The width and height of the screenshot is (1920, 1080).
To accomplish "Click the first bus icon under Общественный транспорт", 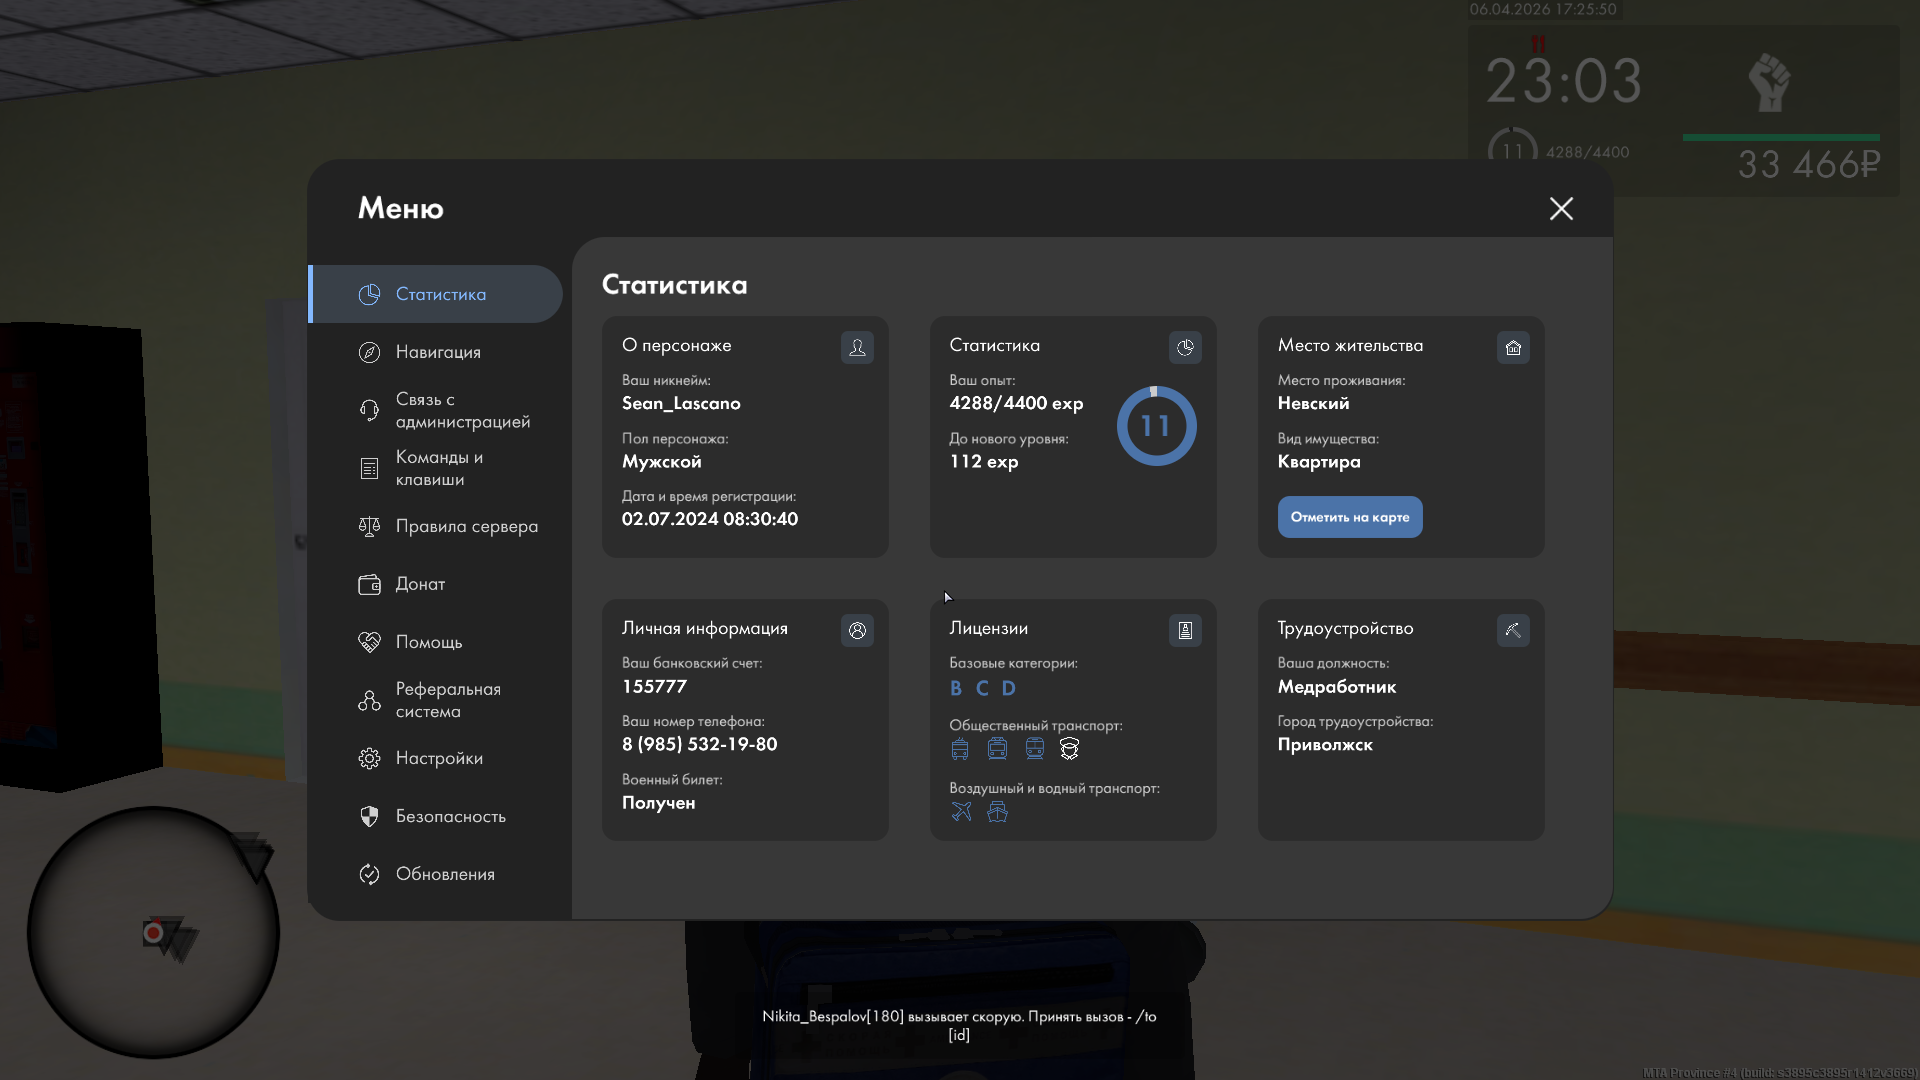I will click(x=960, y=749).
